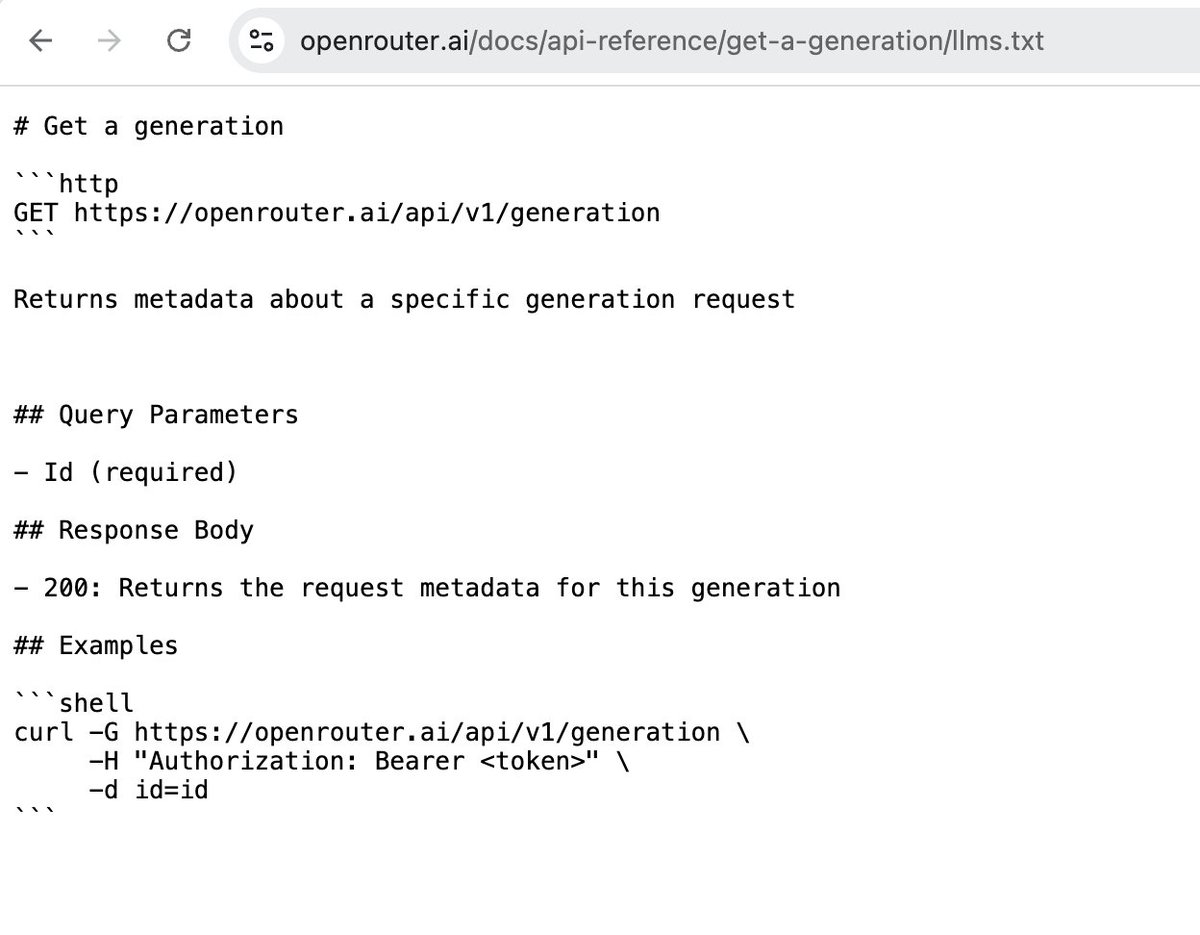Click the "- 200: Returns the request metadata" line
The height and width of the screenshot is (935, 1200).
tap(427, 588)
